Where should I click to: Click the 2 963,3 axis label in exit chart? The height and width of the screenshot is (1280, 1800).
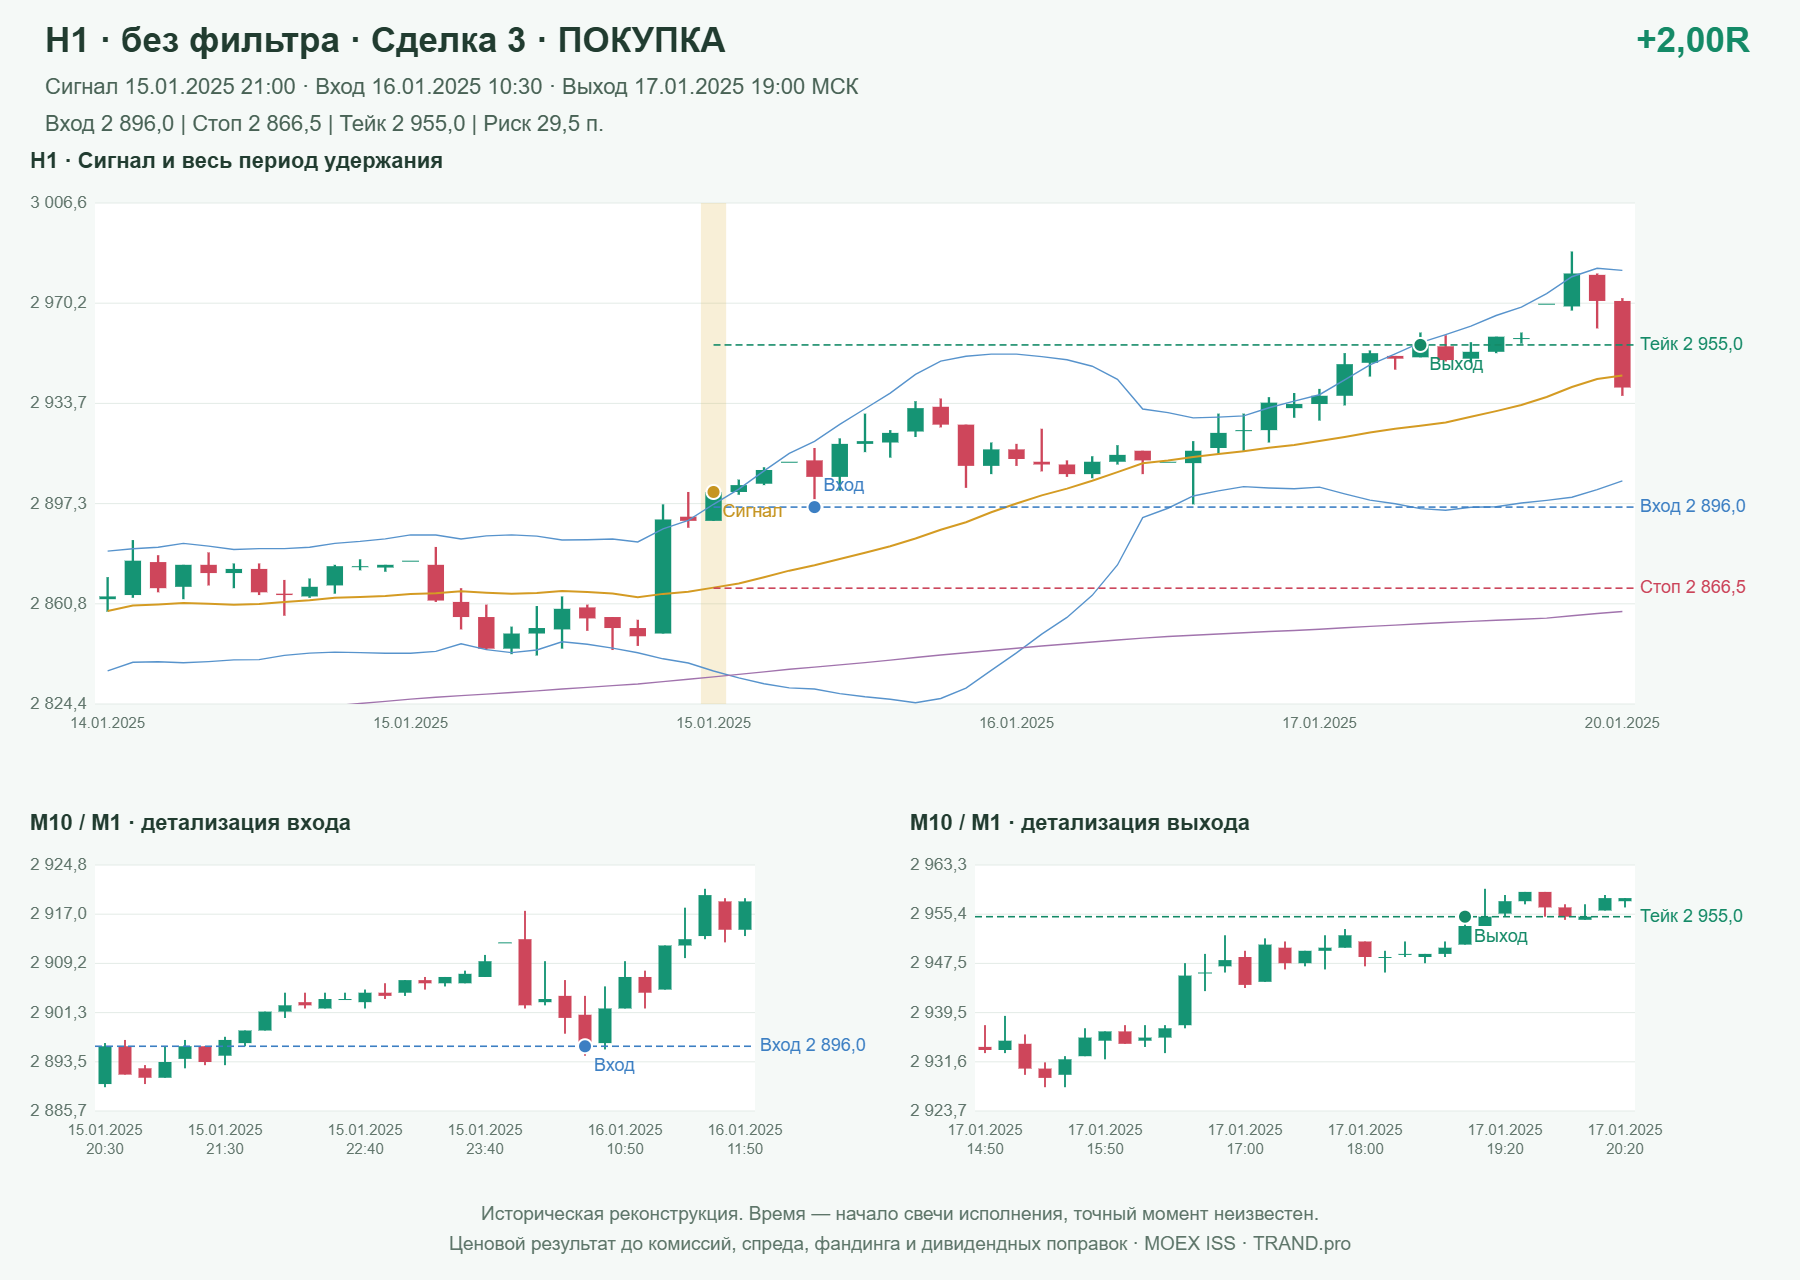pyautogui.click(x=938, y=865)
